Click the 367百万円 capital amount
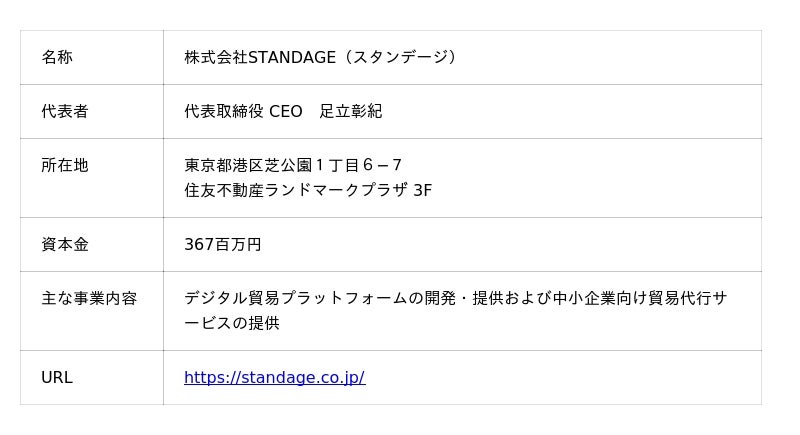Viewport: 800px width, 435px height. coord(222,245)
